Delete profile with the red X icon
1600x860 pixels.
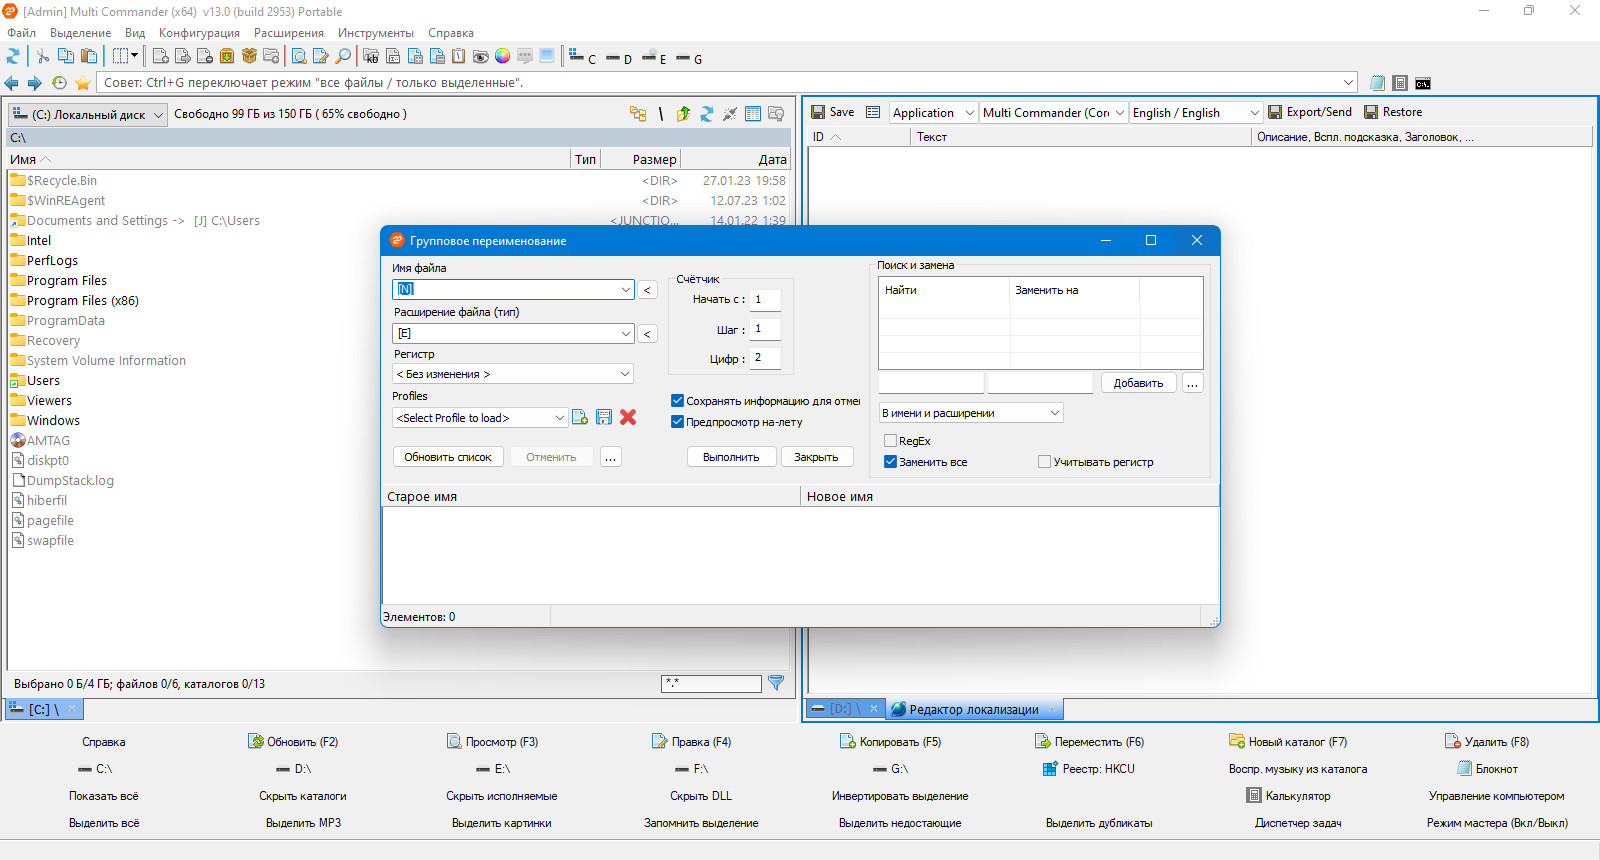628,417
